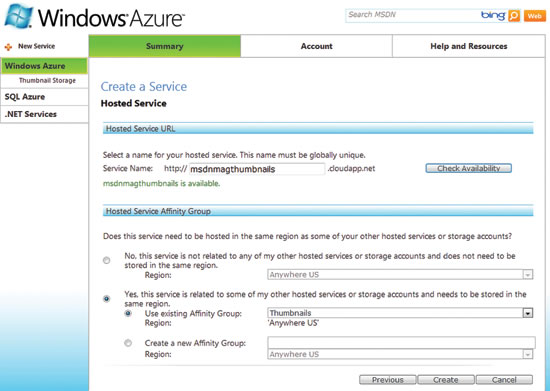This screenshot has height=391, width=550.
Task: Click the bing logo in the search box
Action: [x=493, y=15]
